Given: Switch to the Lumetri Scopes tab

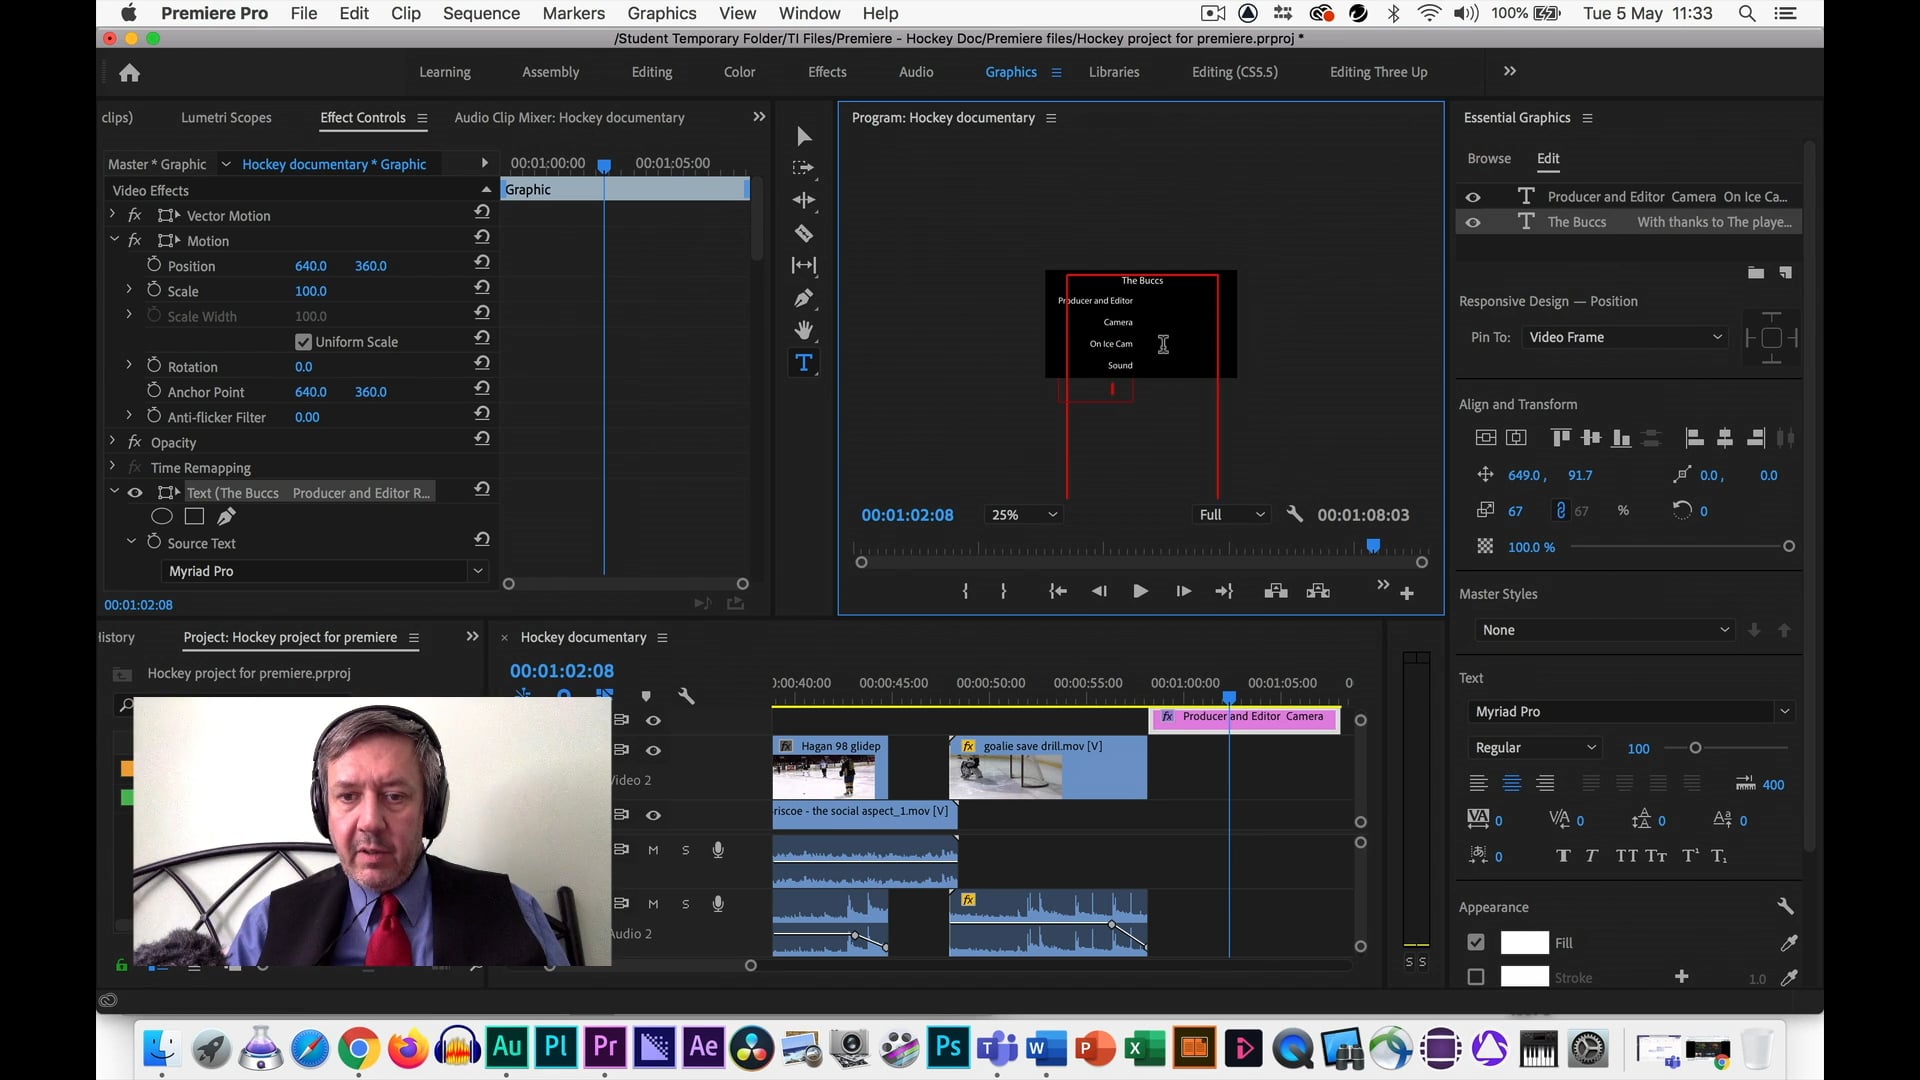Looking at the screenshot, I should pyautogui.click(x=226, y=117).
